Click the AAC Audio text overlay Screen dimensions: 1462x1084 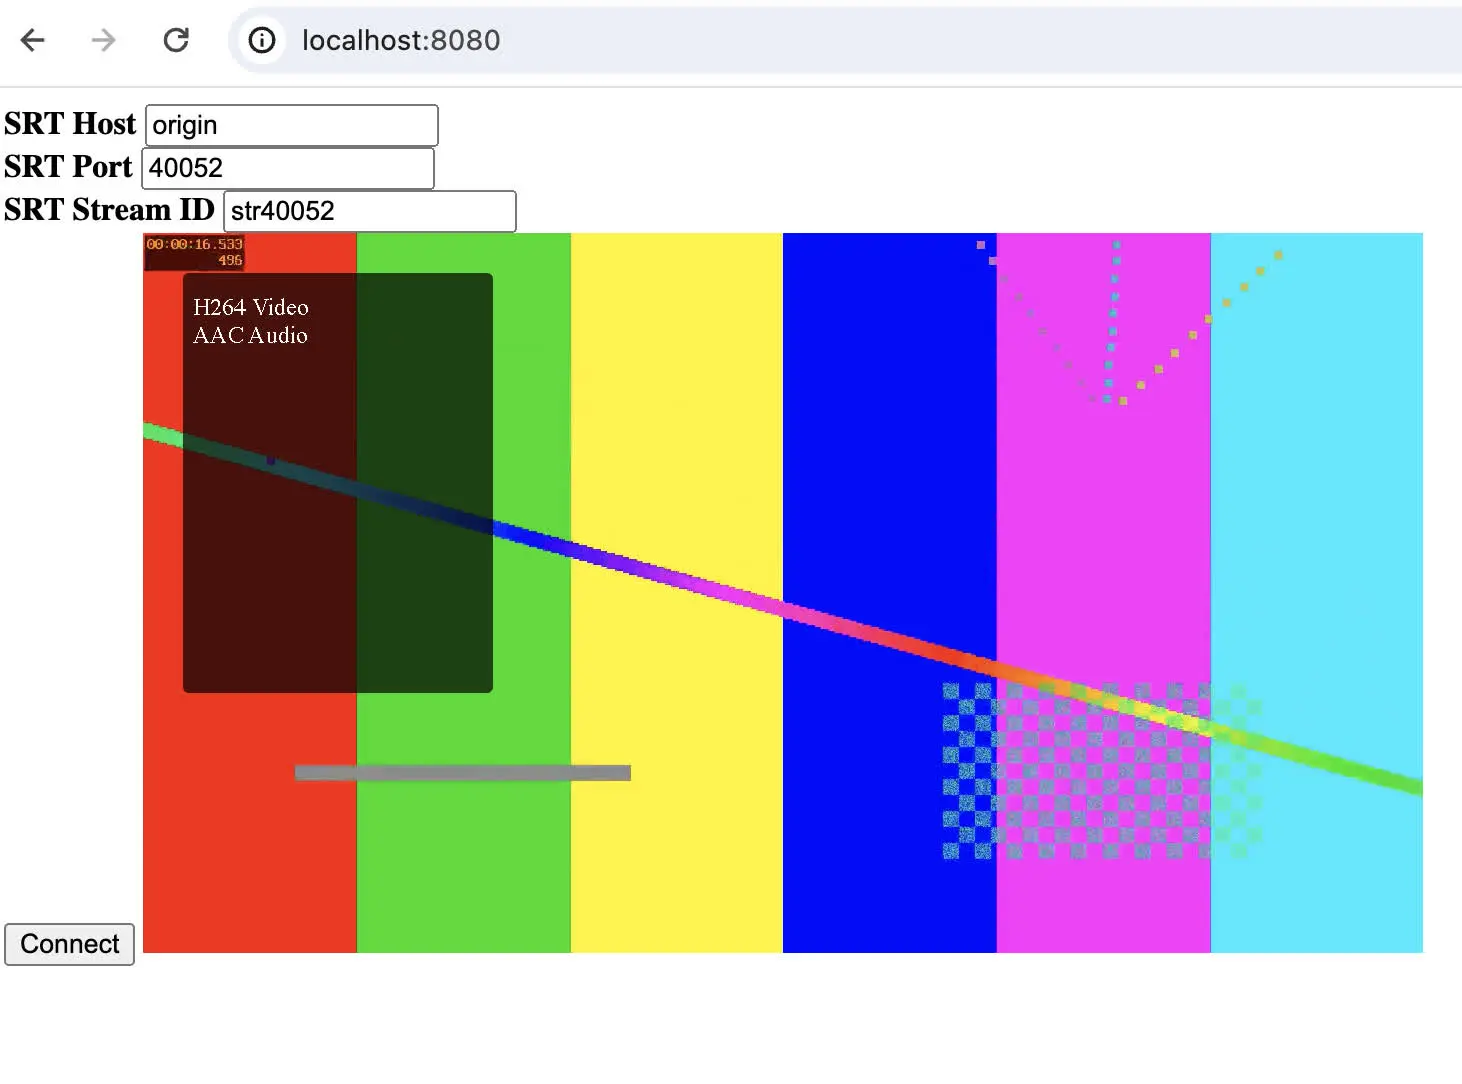tap(250, 336)
